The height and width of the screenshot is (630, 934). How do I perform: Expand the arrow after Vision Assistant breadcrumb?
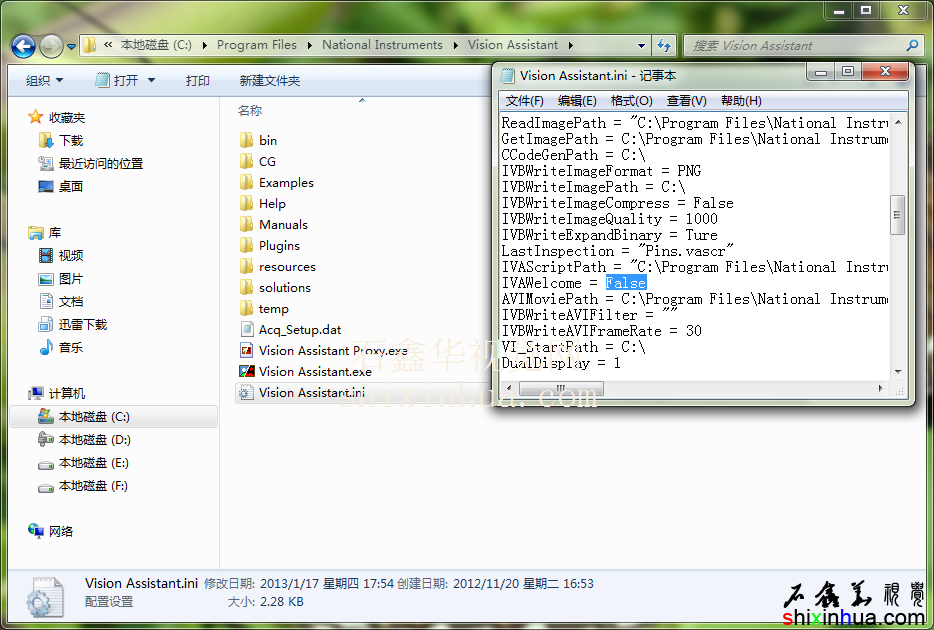tap(571, 46)
